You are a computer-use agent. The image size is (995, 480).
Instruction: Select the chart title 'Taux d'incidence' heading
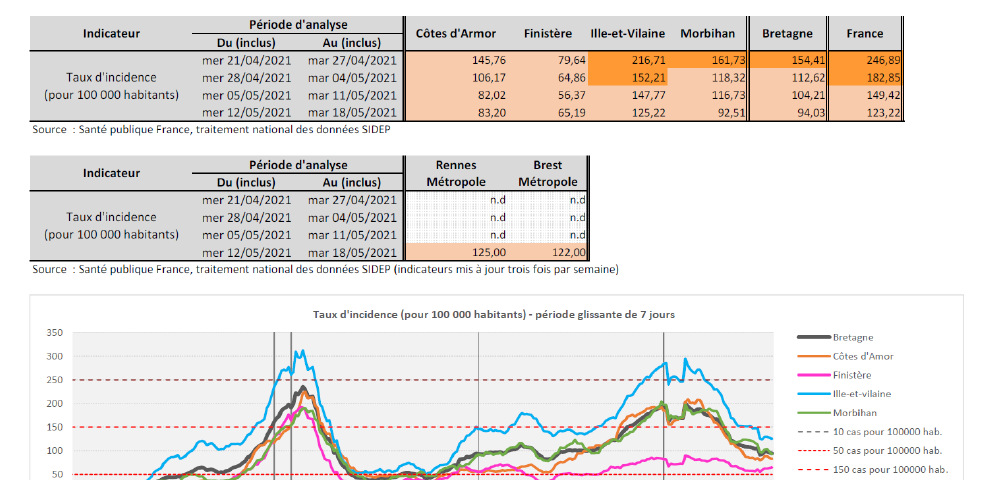coord(494,314)
